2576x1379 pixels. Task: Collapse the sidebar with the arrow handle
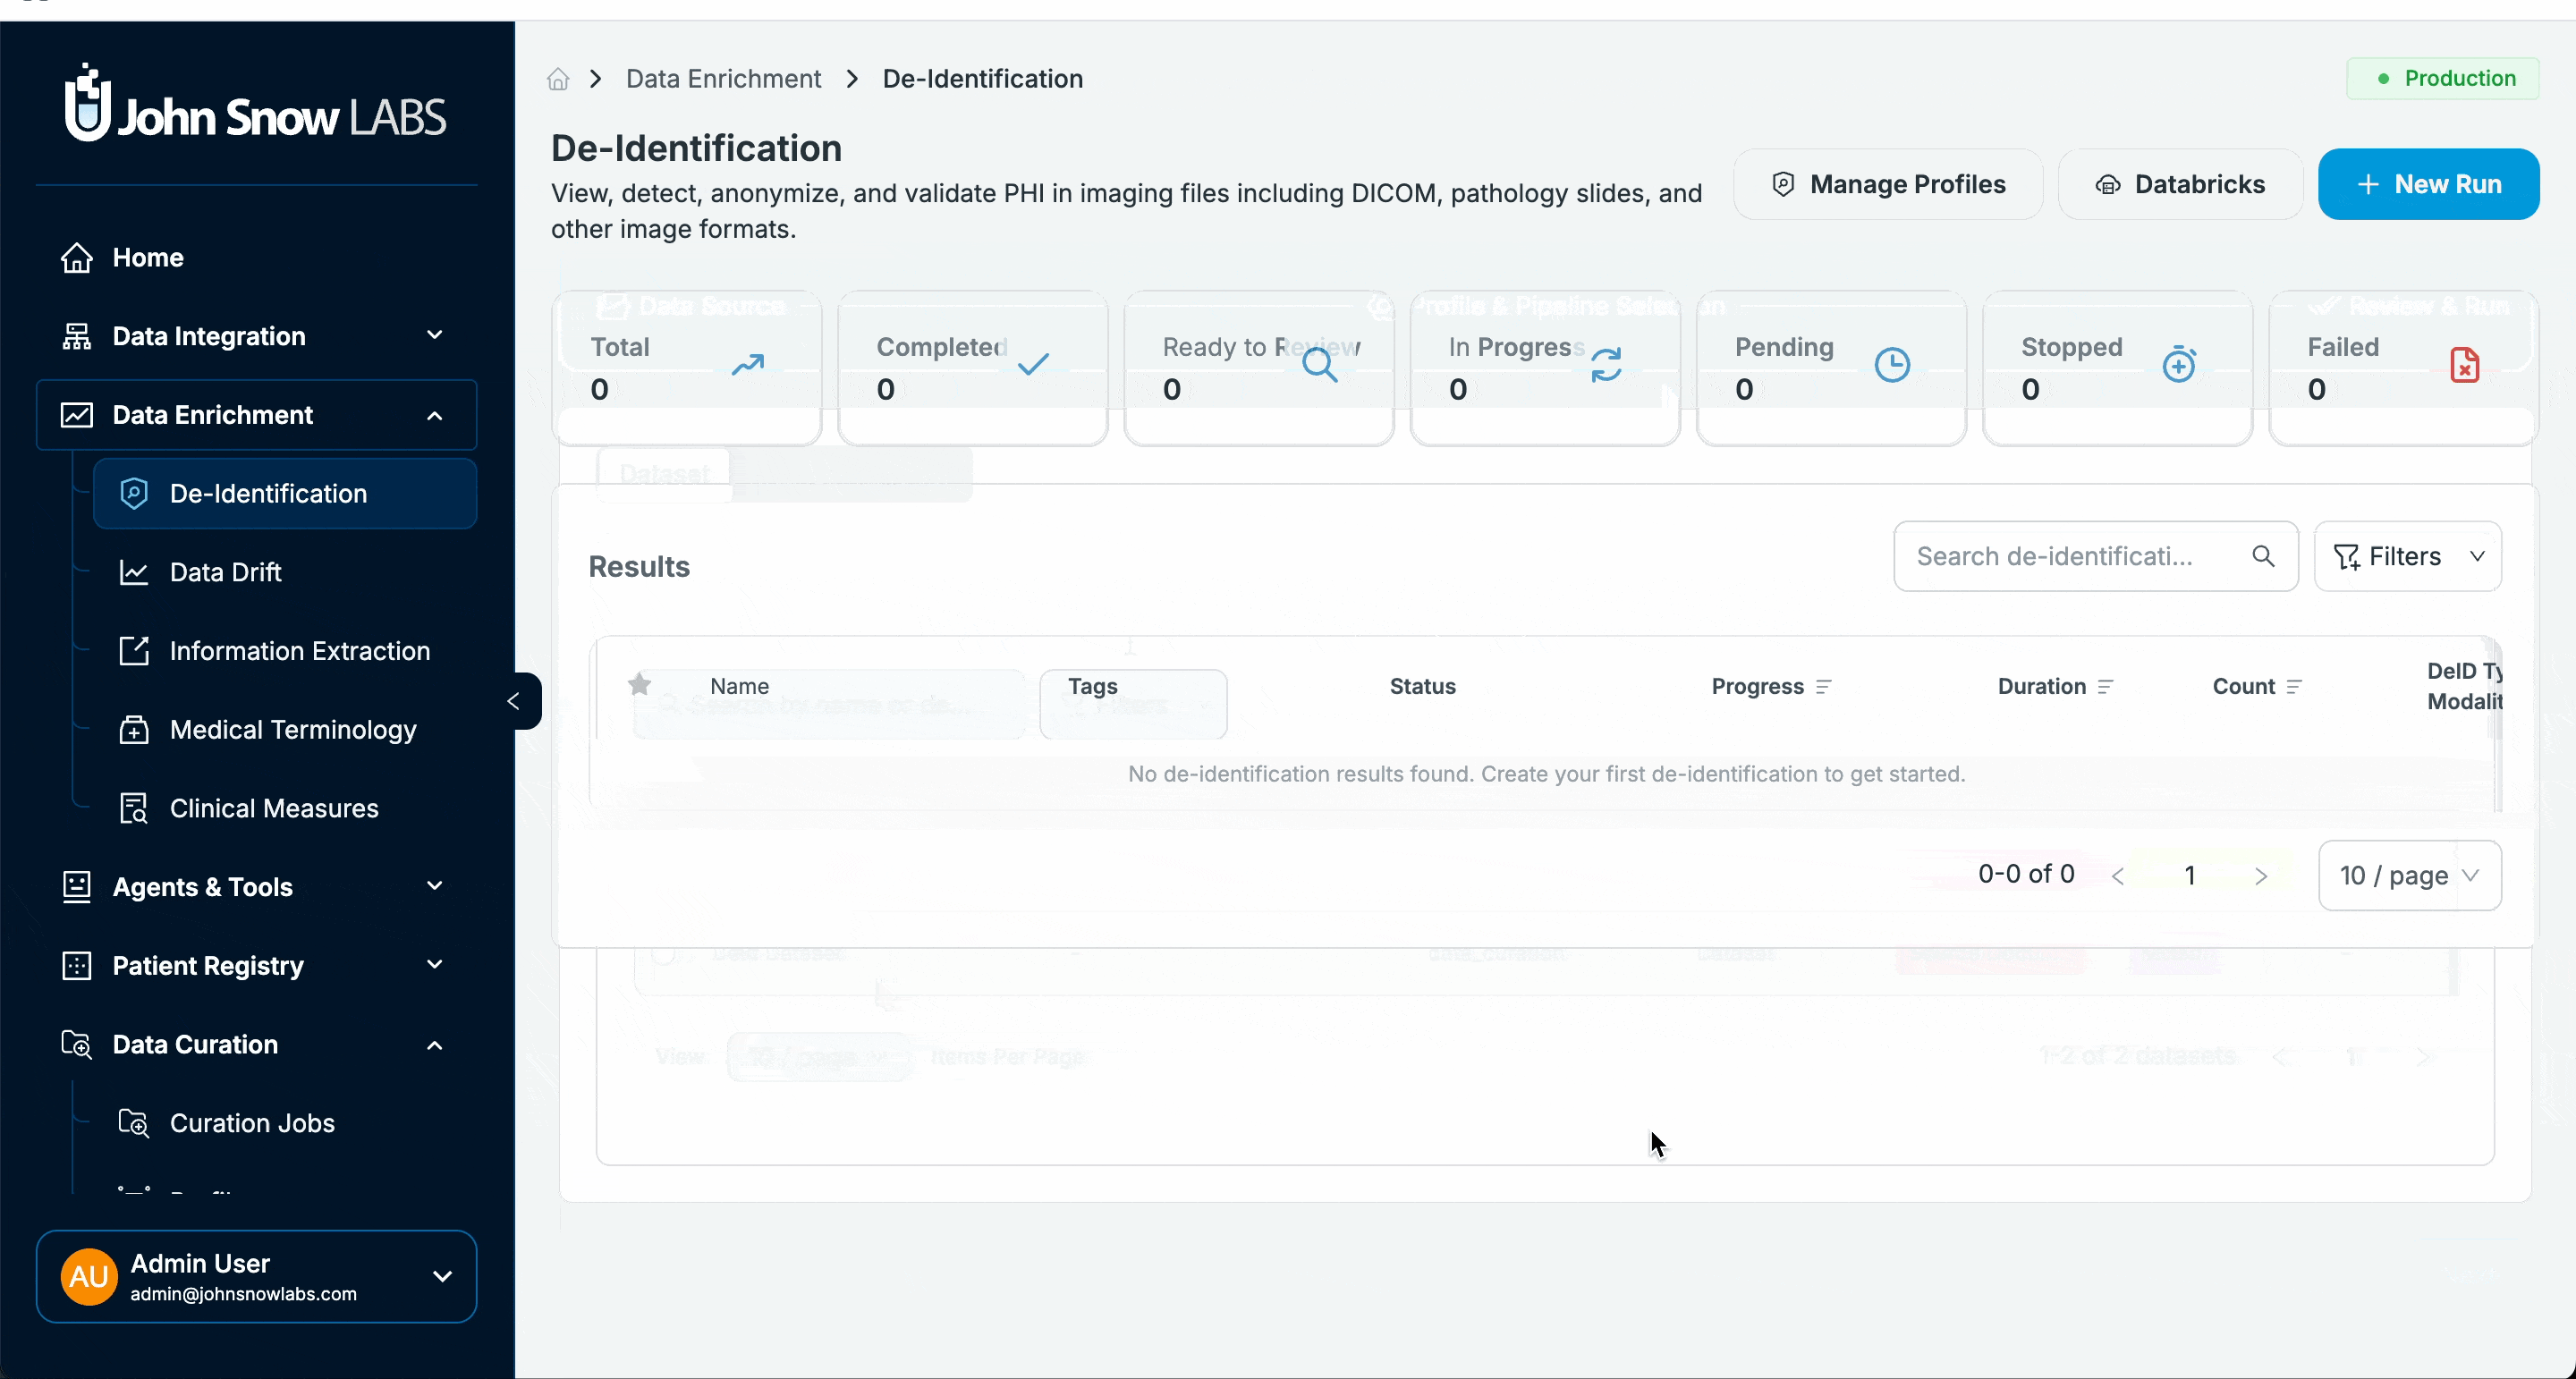click(515, 701)
